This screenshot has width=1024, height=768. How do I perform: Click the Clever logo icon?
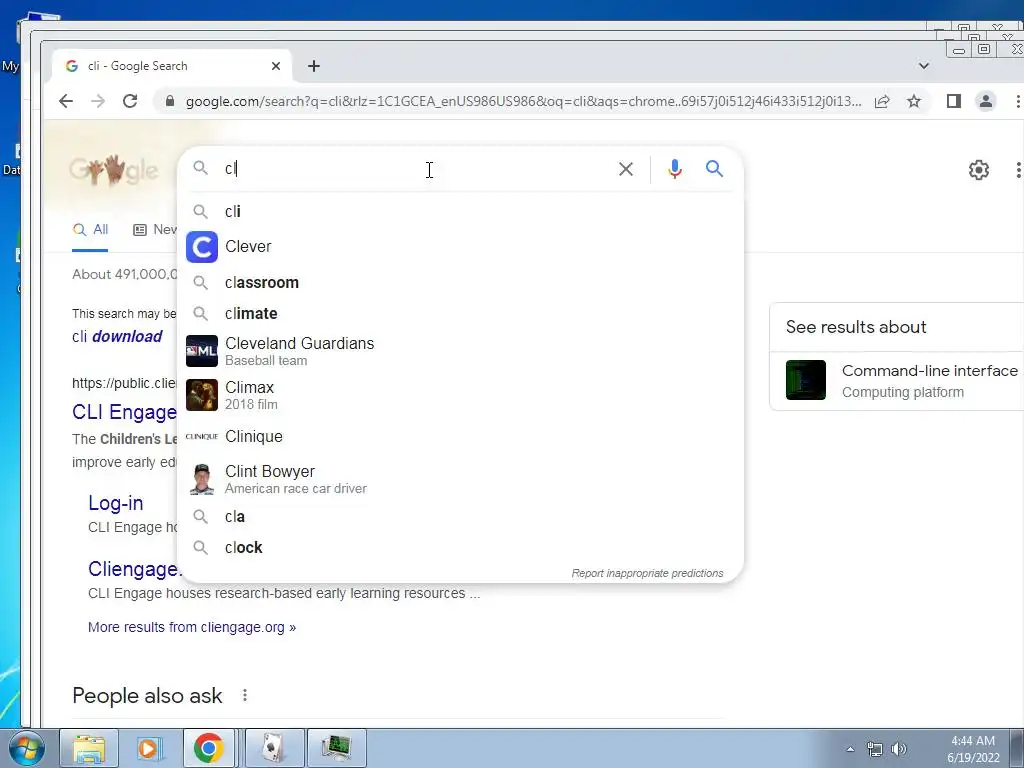click(202, 247)
